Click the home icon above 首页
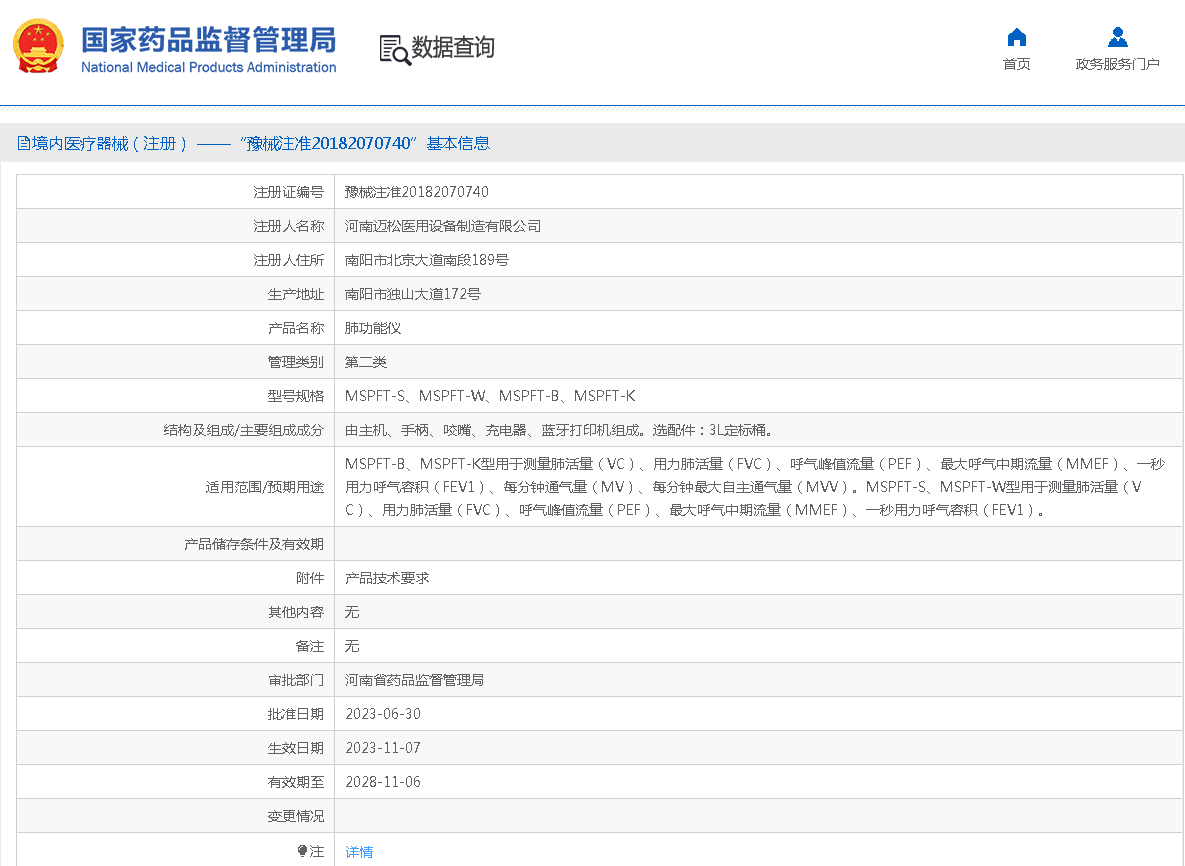 coord(1016,36)
